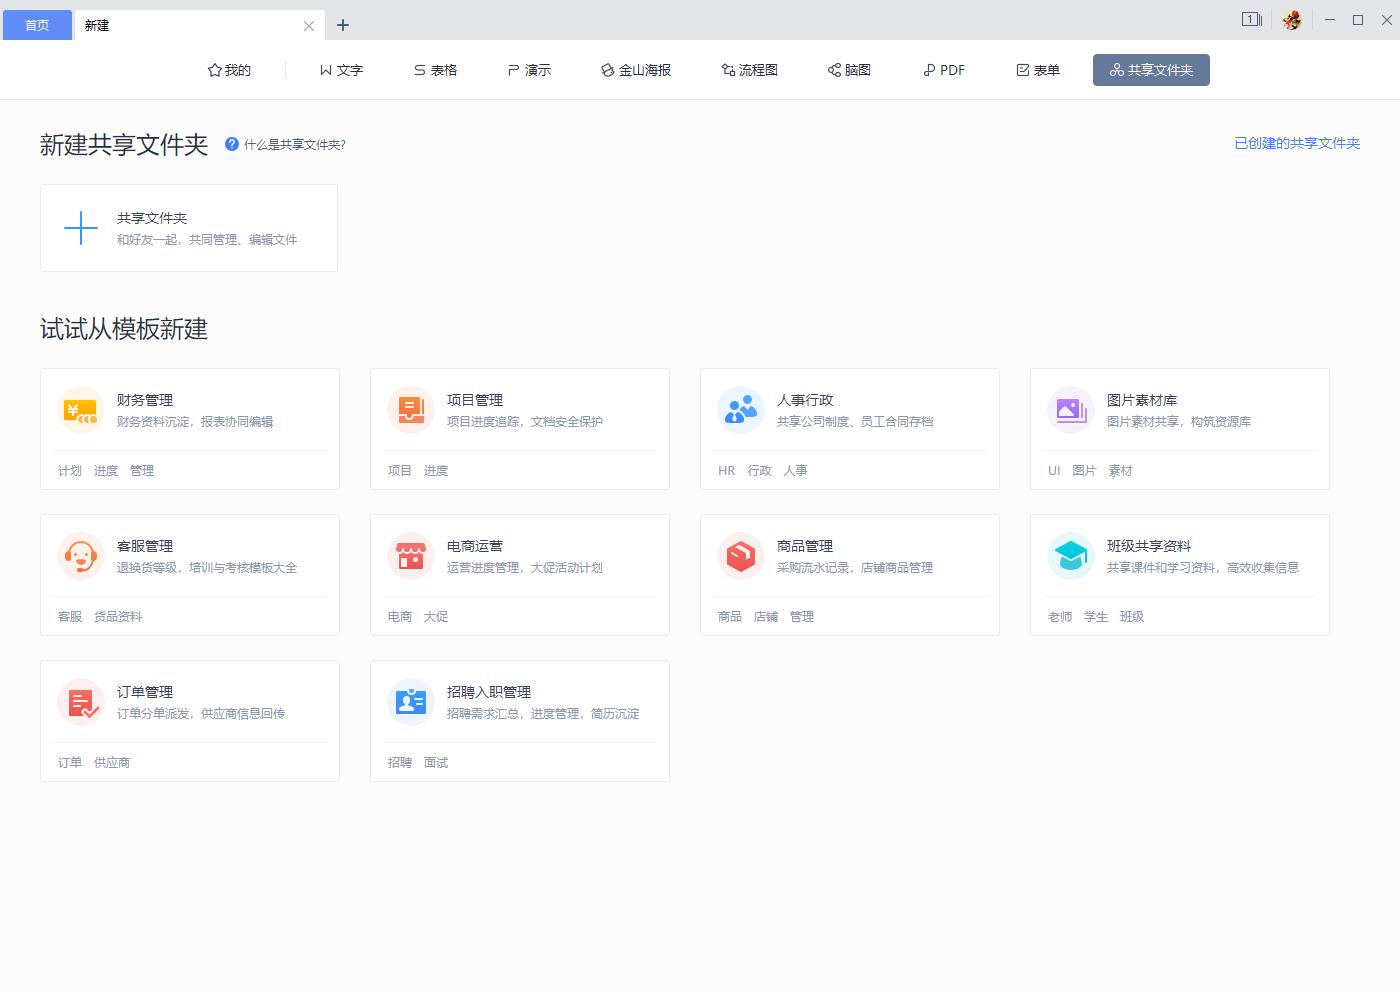Switch to the 表格 spreadsheet tab
This screenshot has height=992, width=1400.
(x=435, y=70)
